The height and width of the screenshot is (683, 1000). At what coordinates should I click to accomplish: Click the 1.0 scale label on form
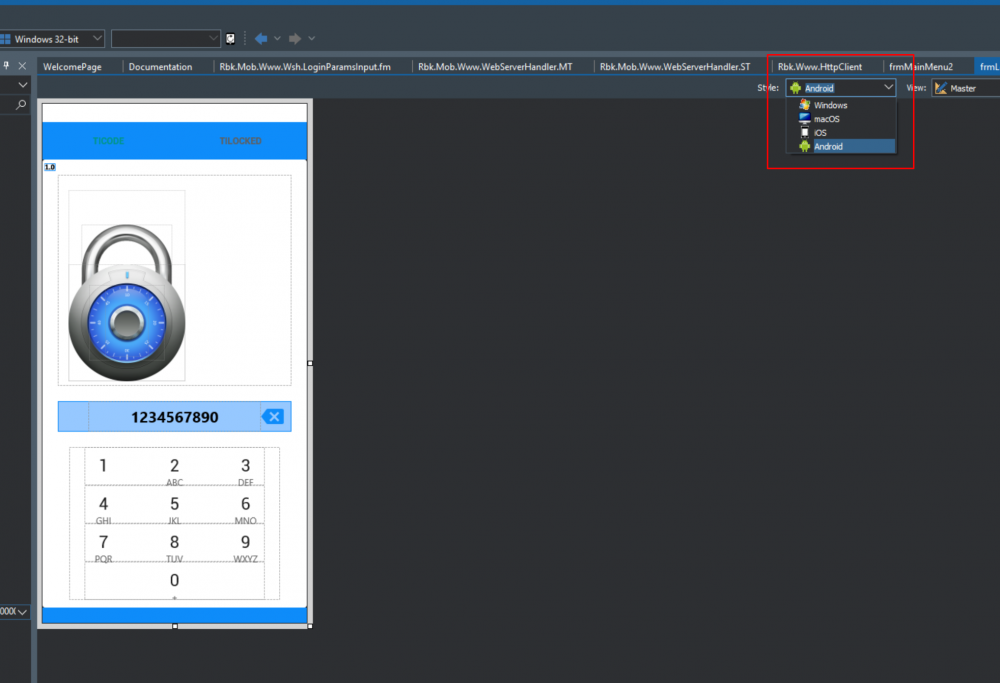[50, 167]
